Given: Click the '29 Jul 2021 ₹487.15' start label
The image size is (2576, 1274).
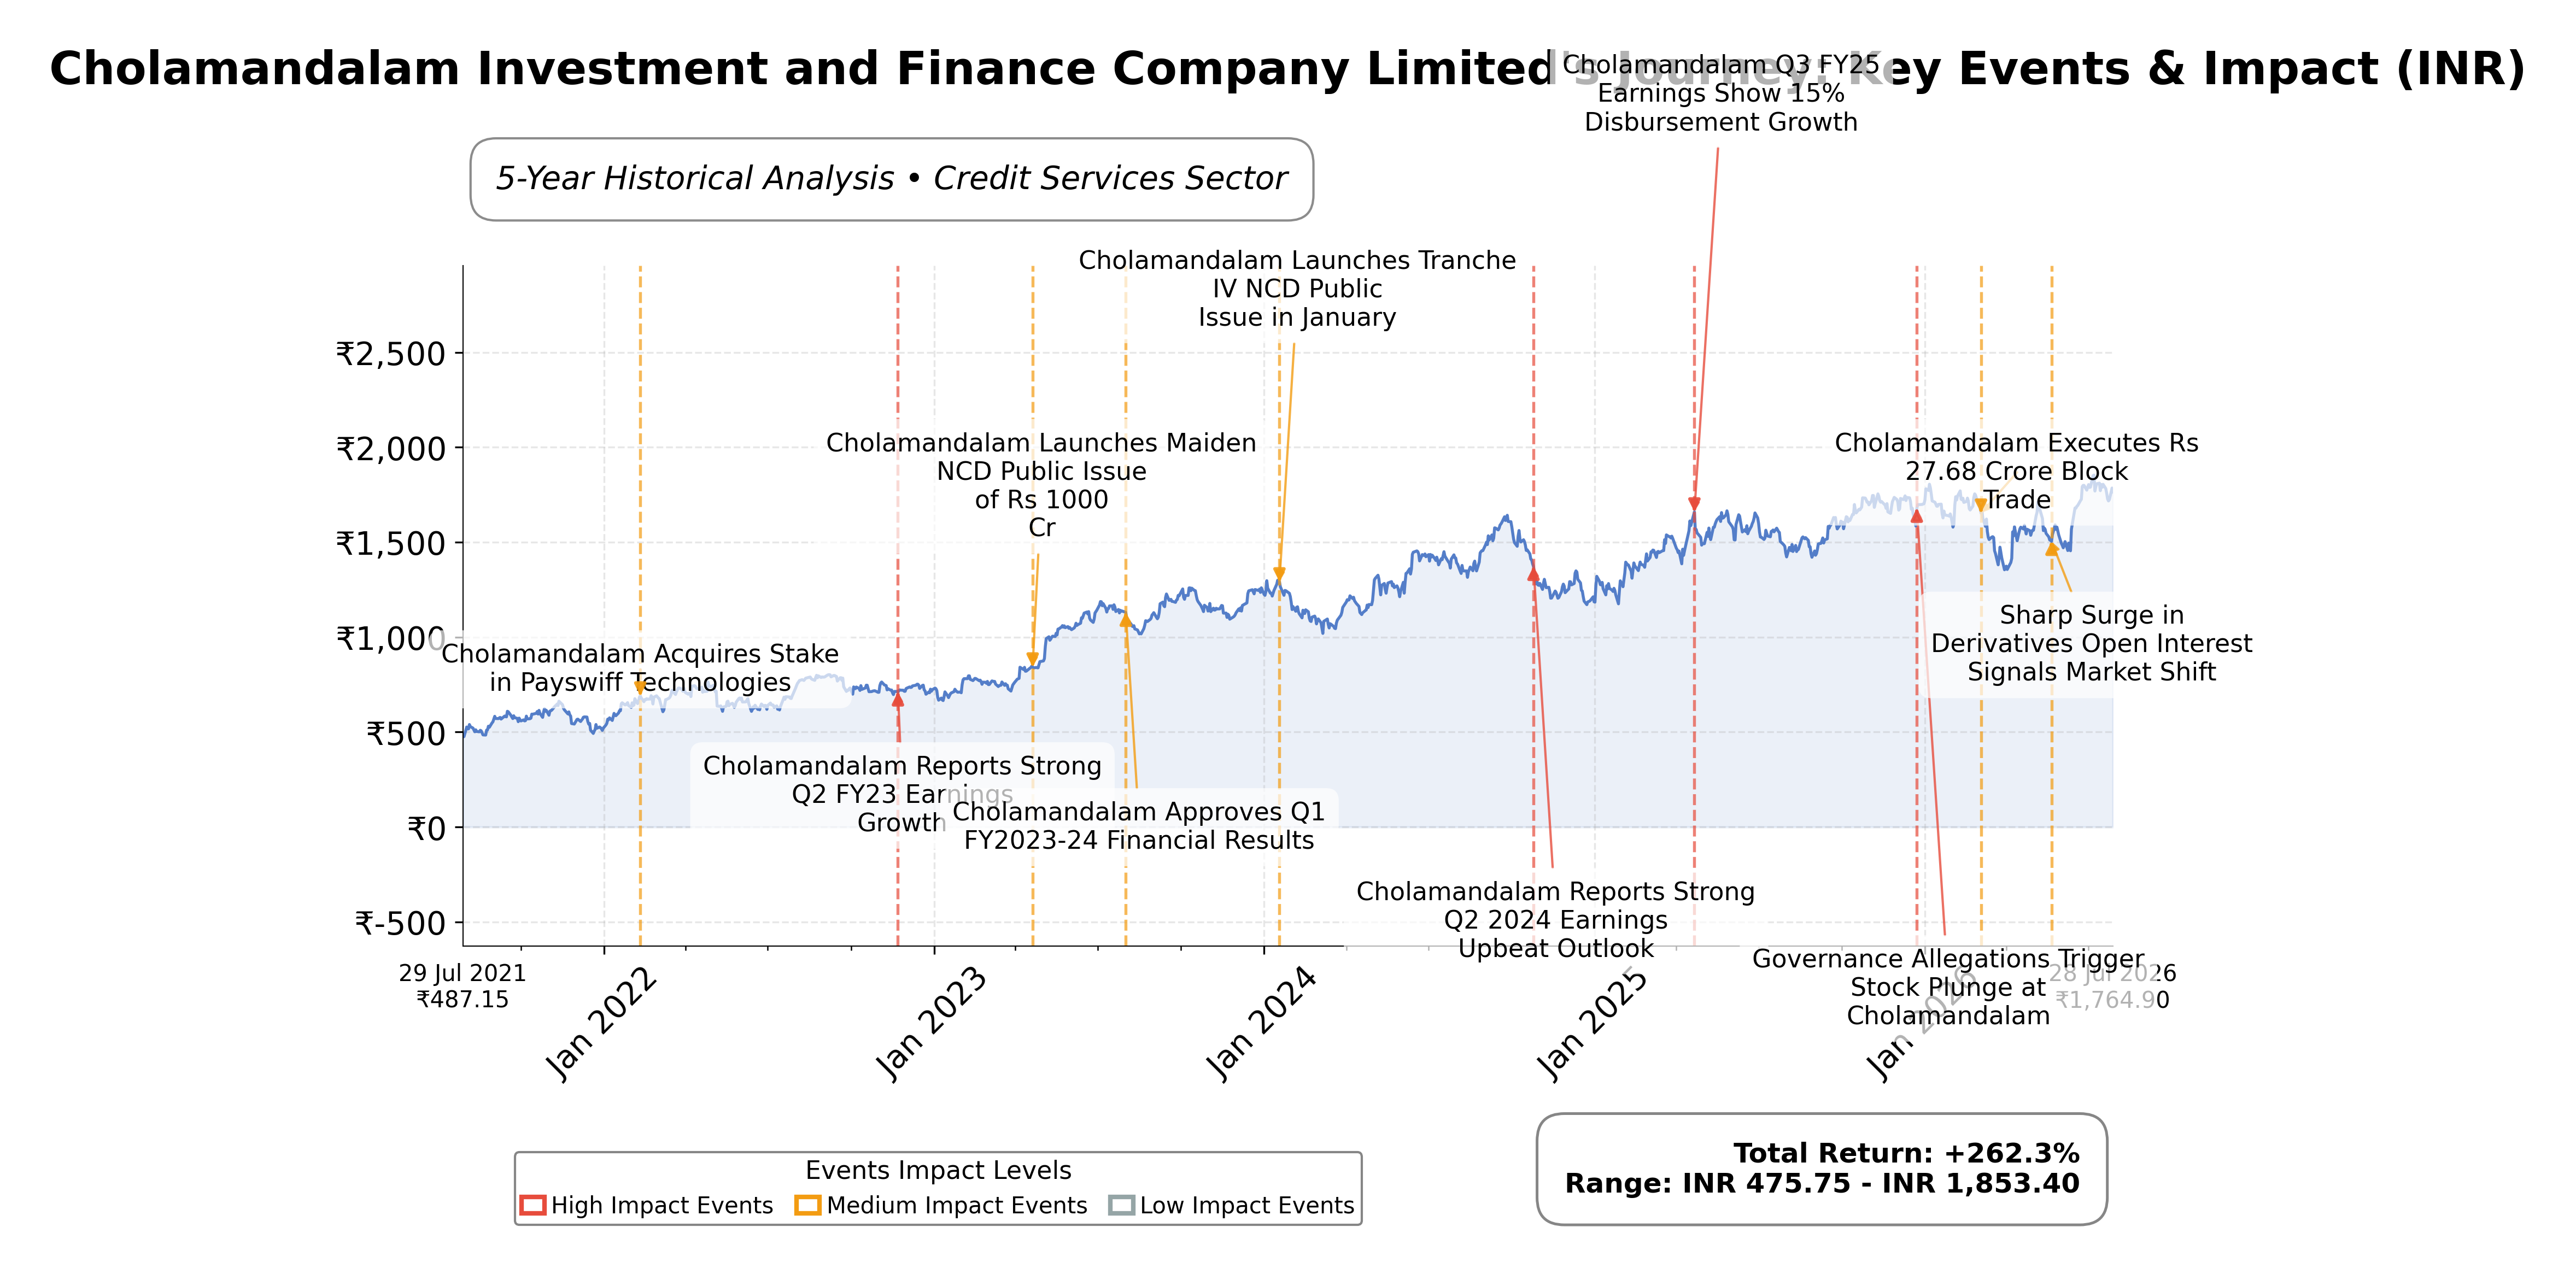Looking at the screenshot, I should coord(462,986).
